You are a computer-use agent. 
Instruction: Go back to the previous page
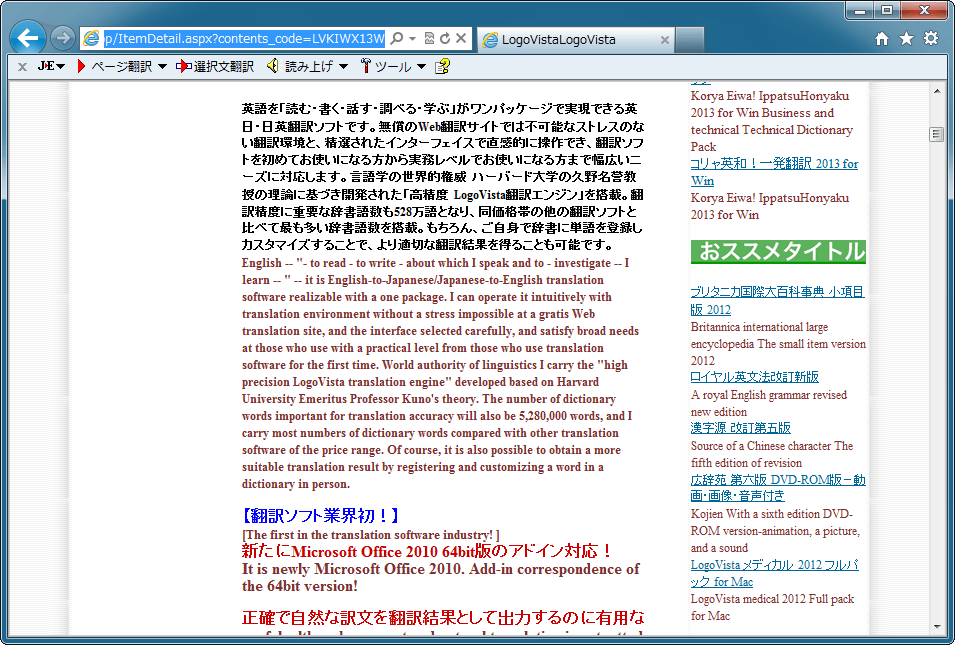pos(27,38)
